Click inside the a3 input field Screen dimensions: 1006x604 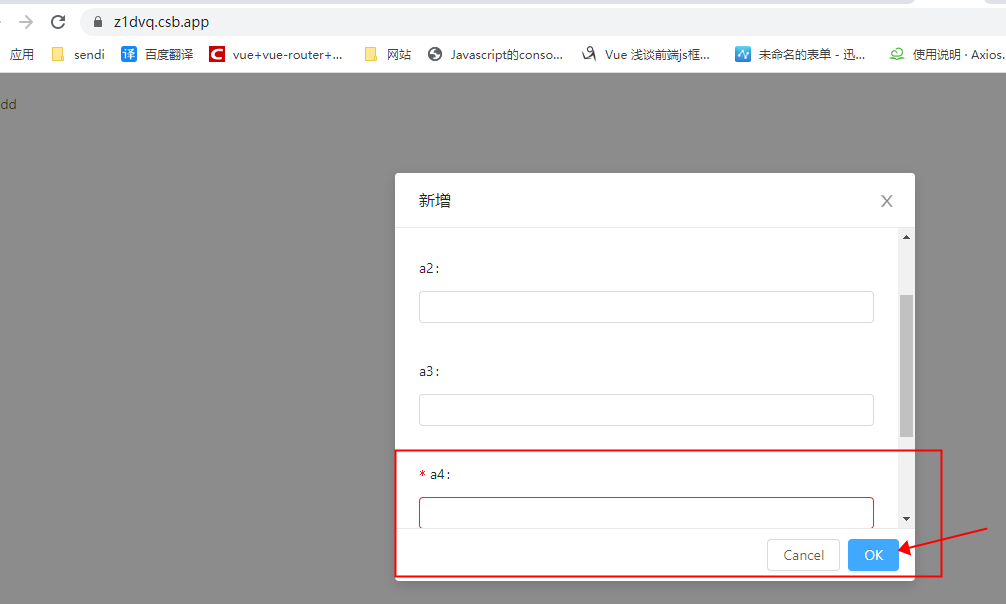[x=645, y=410]
